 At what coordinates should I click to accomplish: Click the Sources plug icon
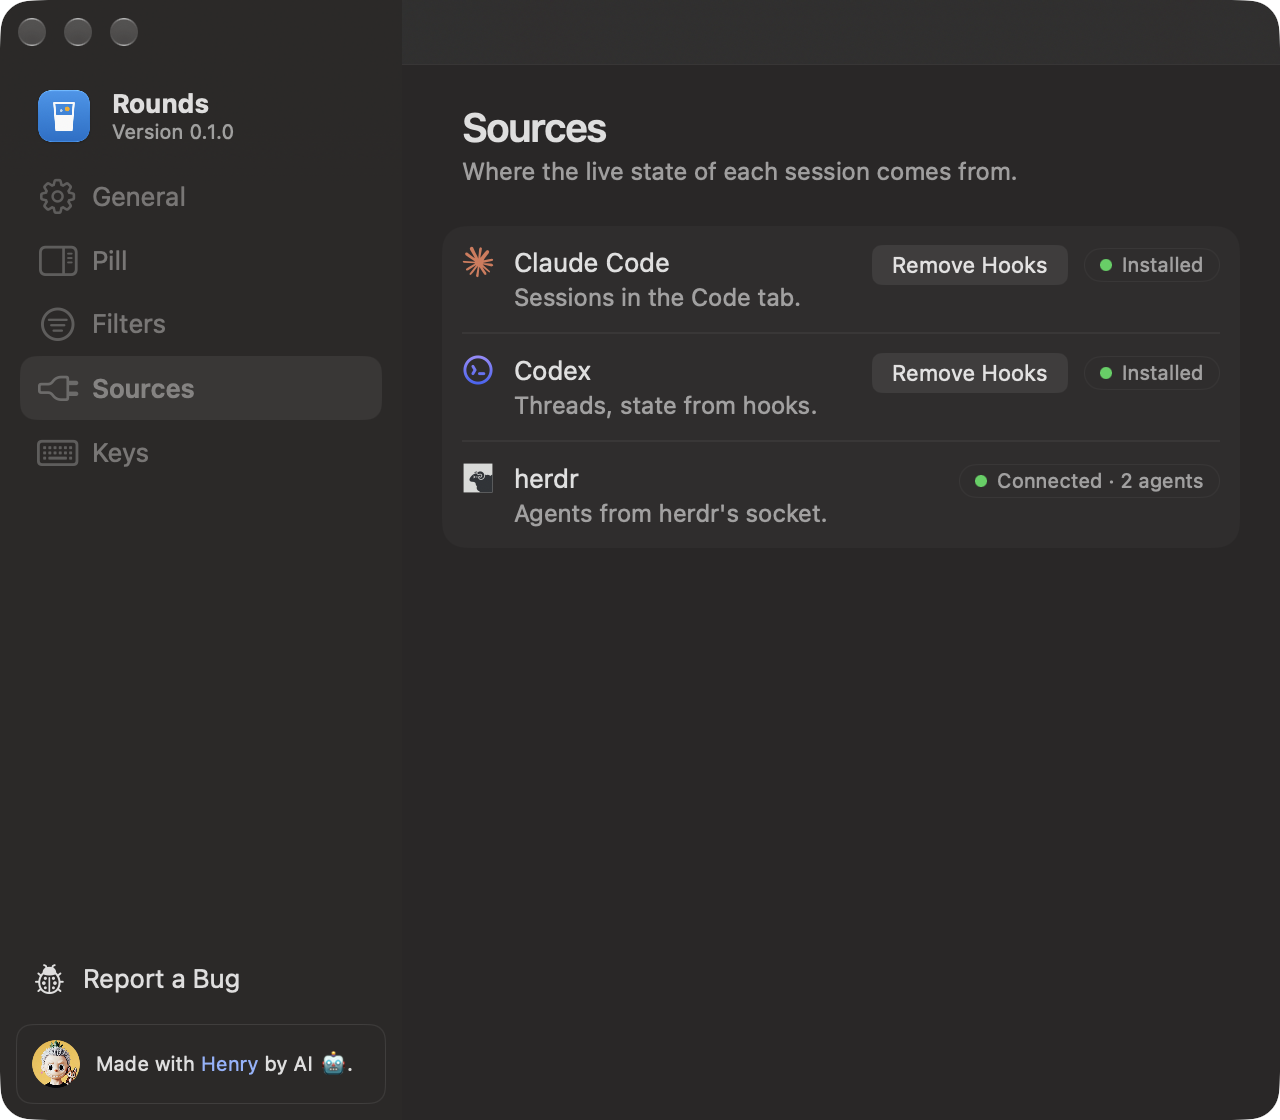(x=58, y=388)
